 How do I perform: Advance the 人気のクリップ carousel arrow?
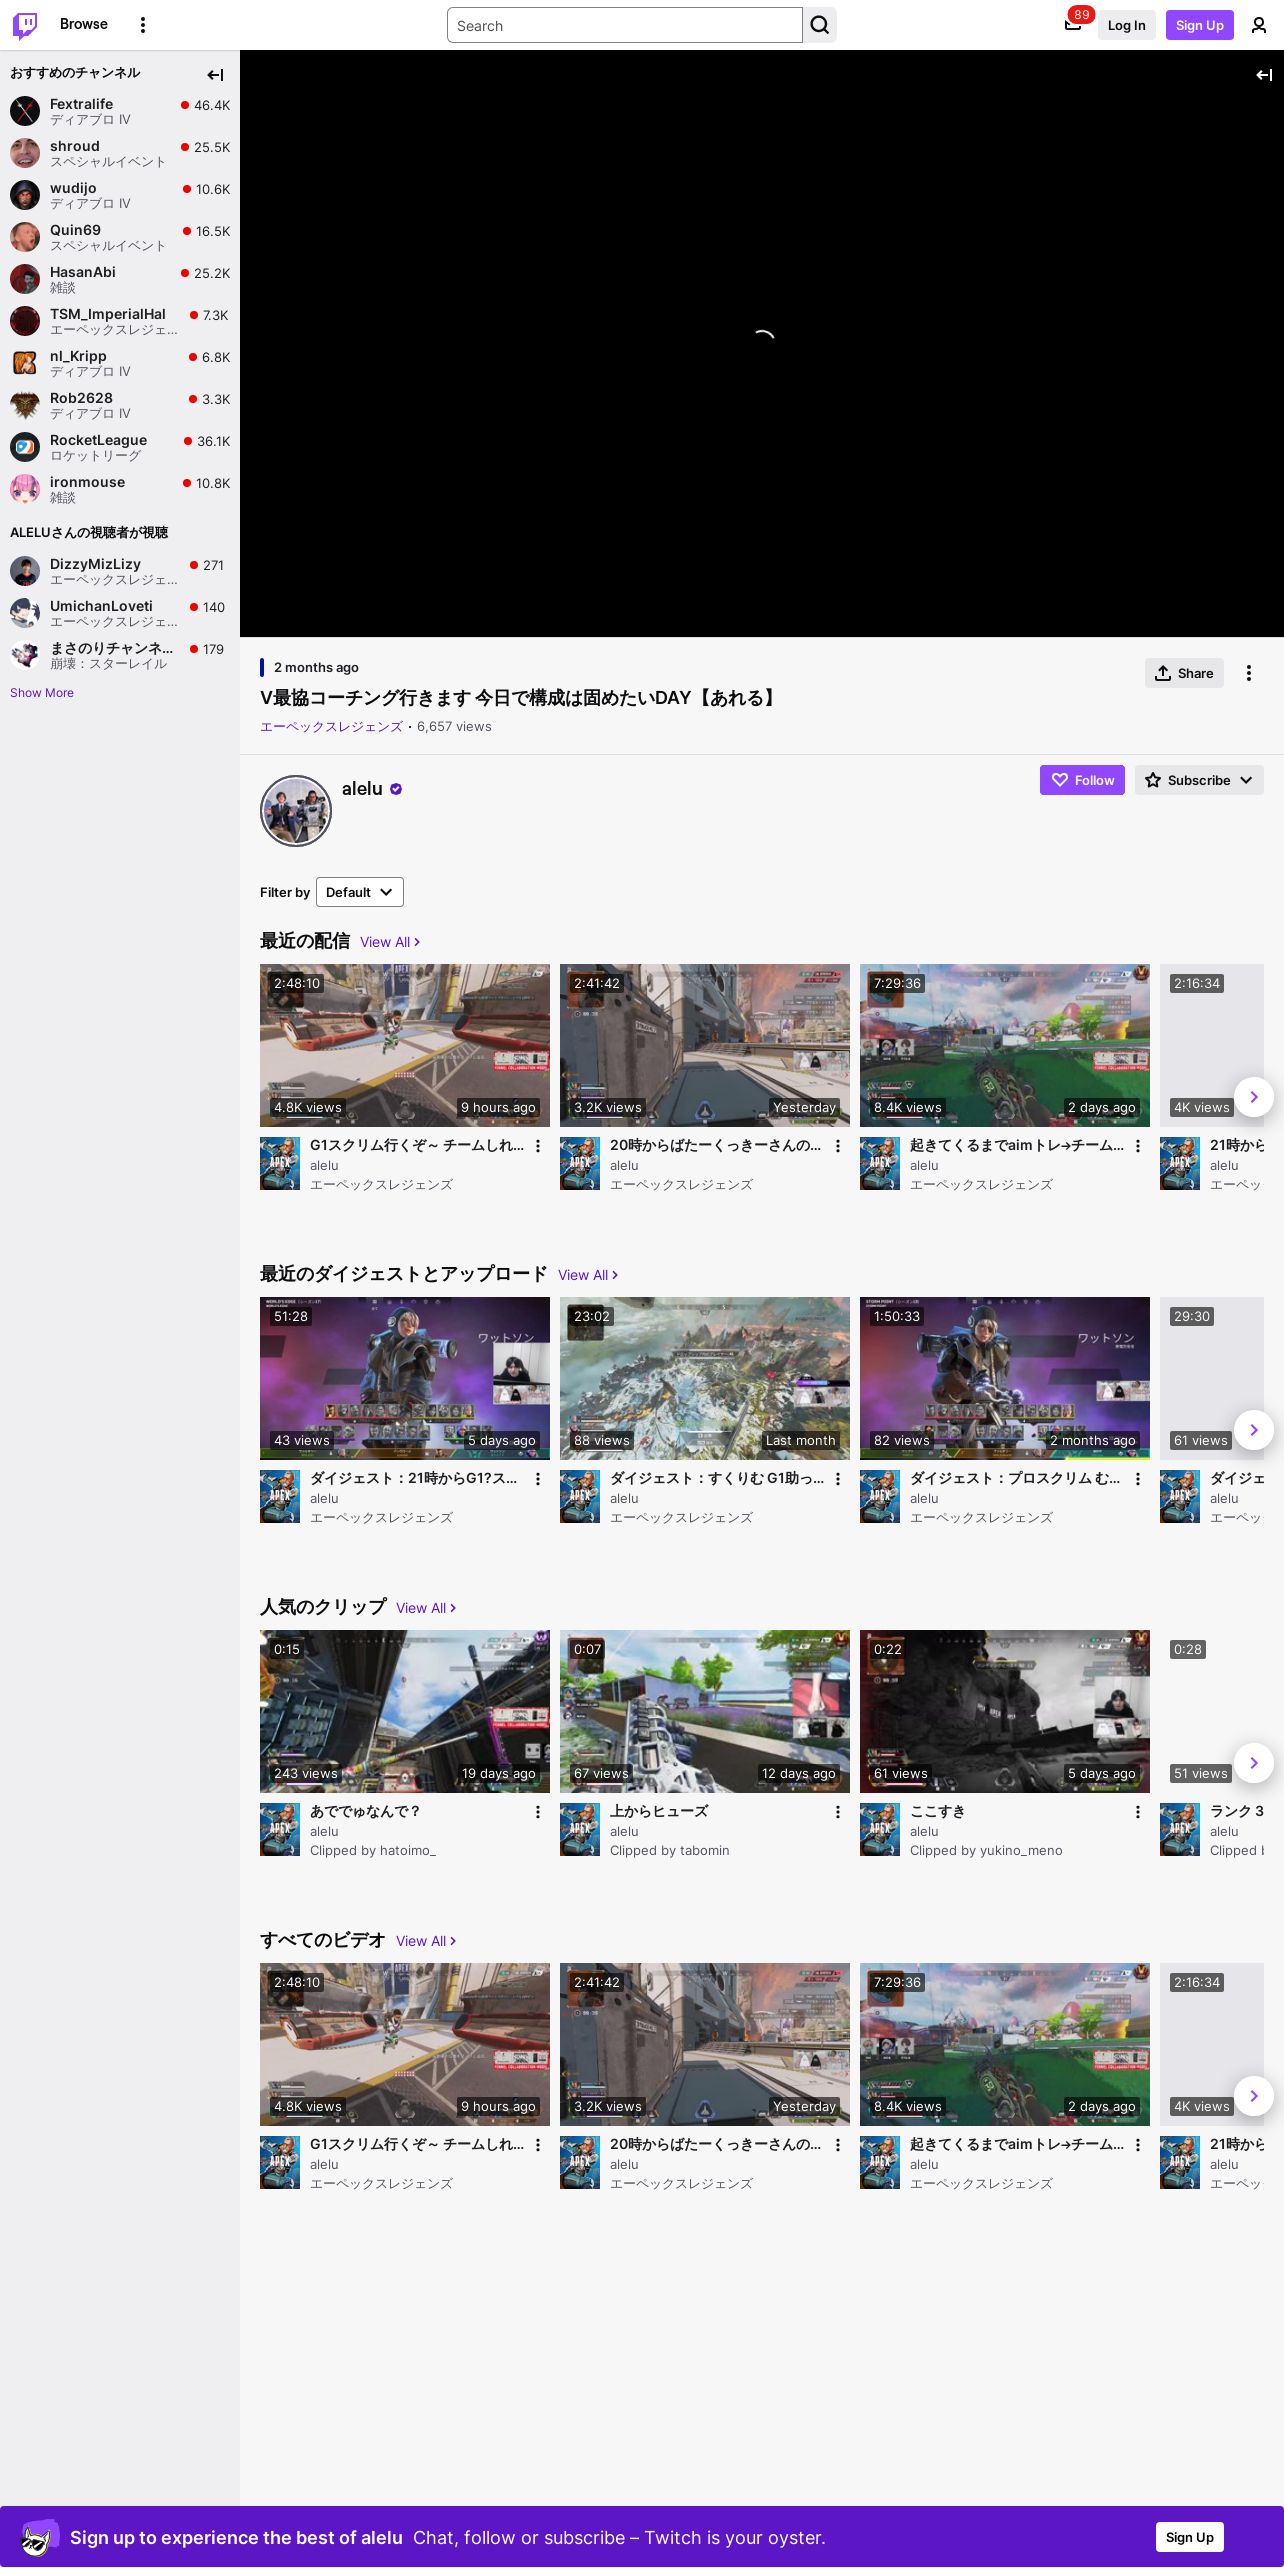[x=1254, y=1763]
